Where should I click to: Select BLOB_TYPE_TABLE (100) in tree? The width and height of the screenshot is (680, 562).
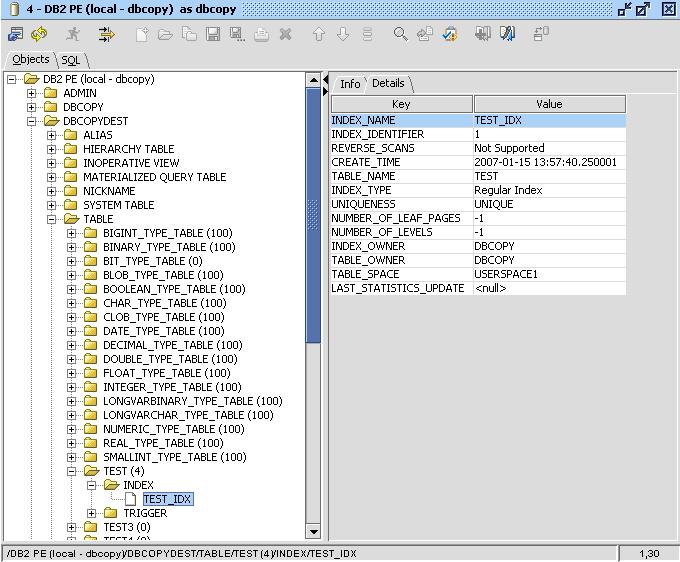click(x=163, y=275)
